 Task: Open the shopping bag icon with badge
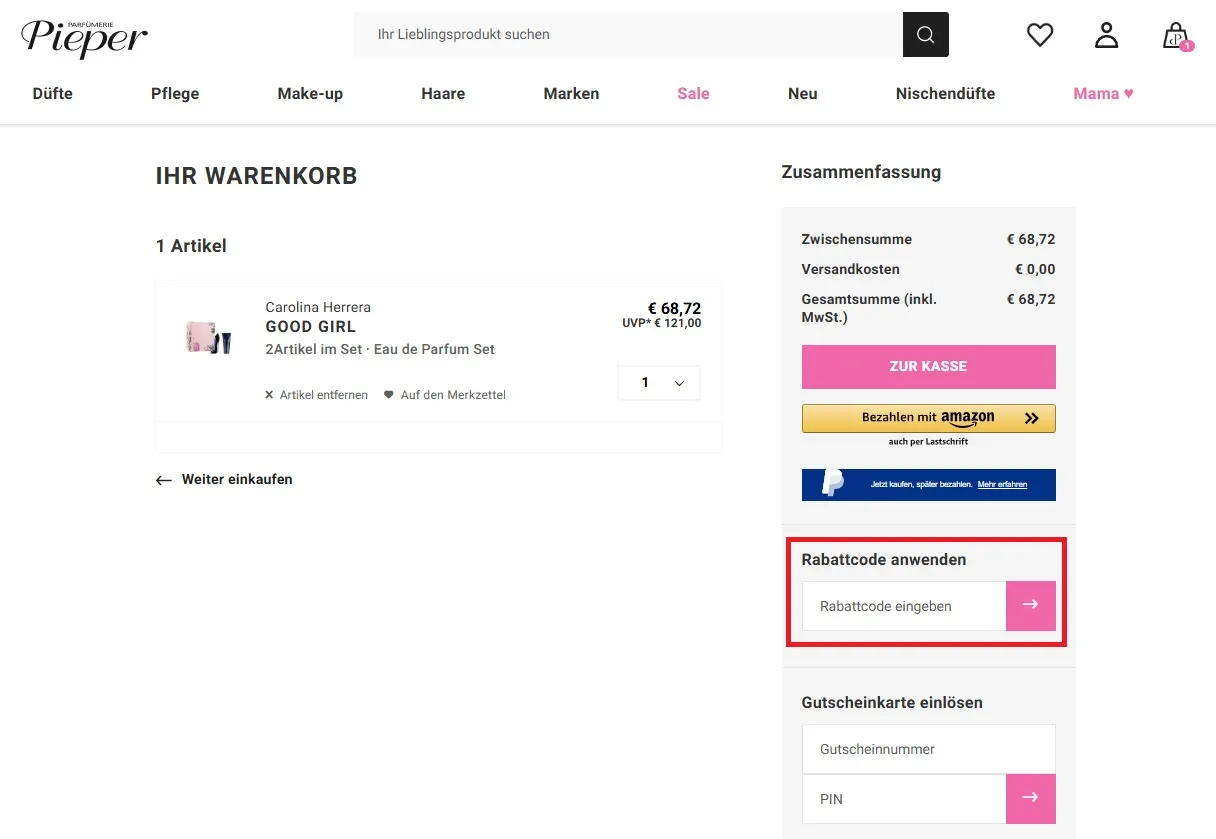point(1177,36)
